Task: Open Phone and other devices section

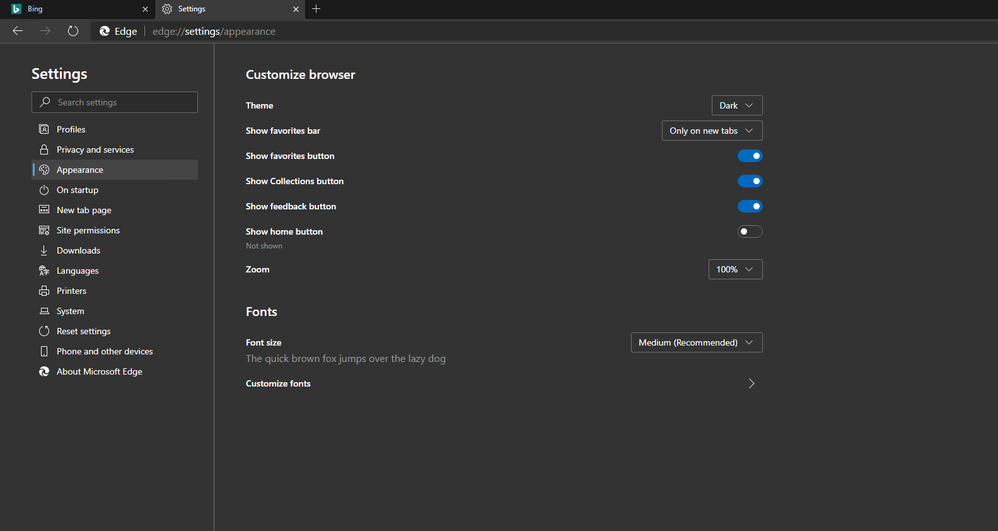Action: tap(115, 351)
